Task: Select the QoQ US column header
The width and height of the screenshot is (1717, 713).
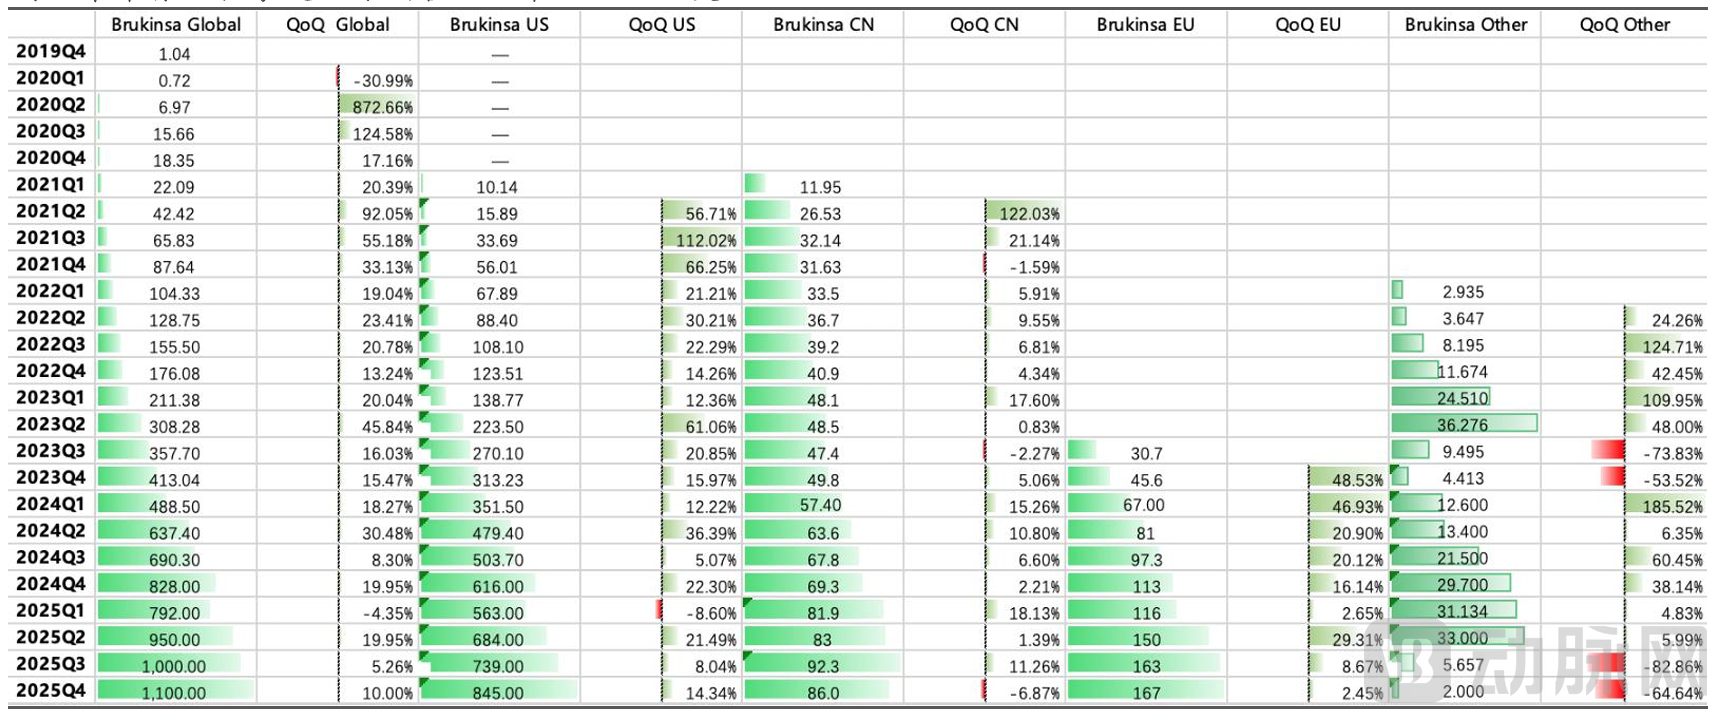Action: click(x=661, y=25)
